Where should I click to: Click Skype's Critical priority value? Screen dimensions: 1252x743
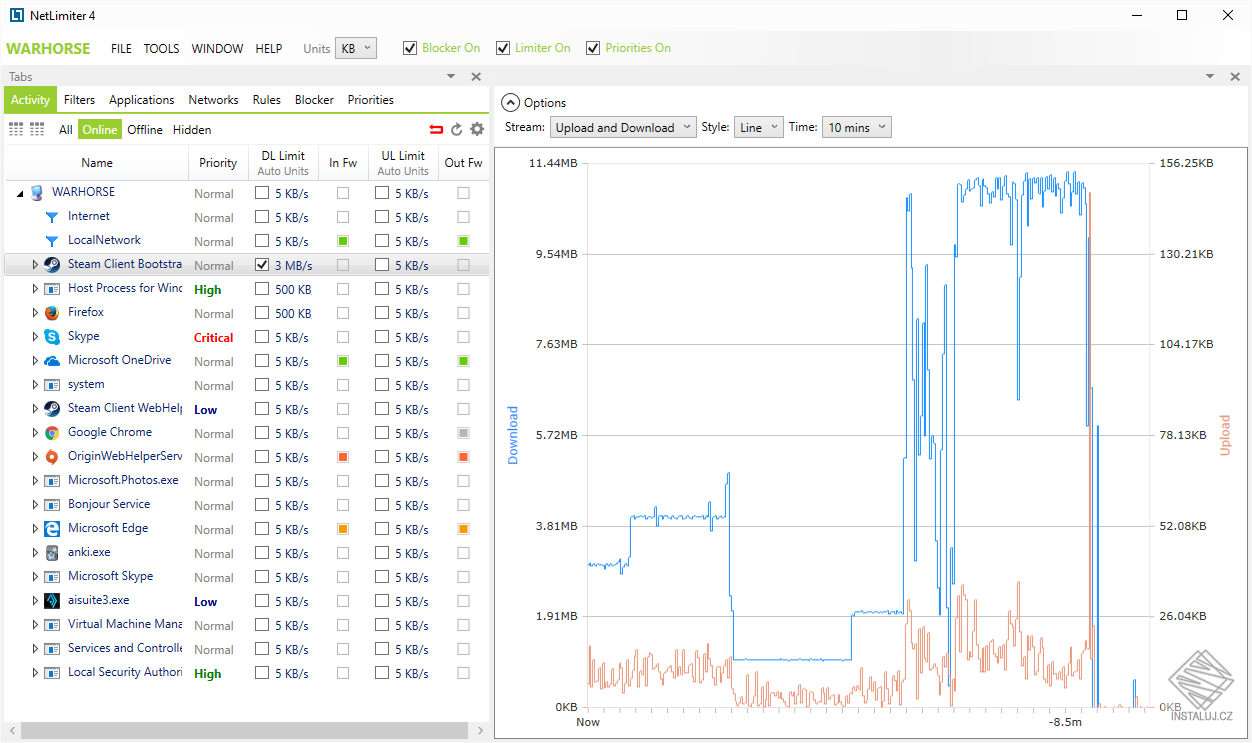pos(214,338)
